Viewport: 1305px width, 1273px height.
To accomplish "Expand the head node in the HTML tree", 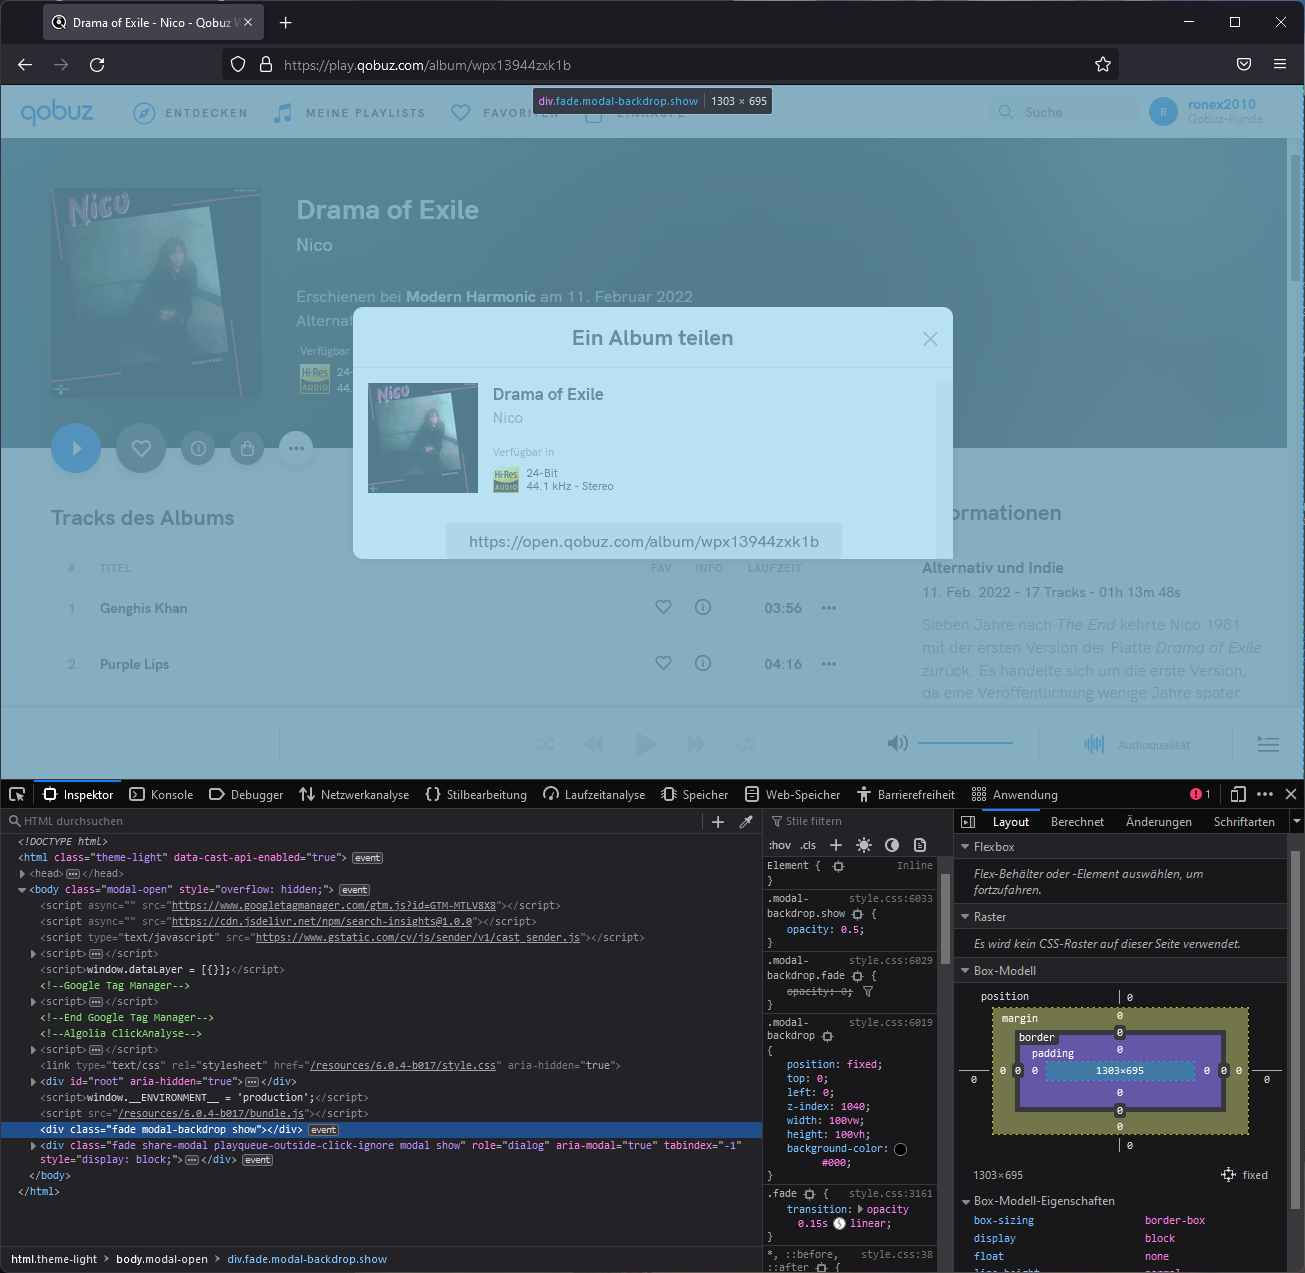I will tap(22, 873).
